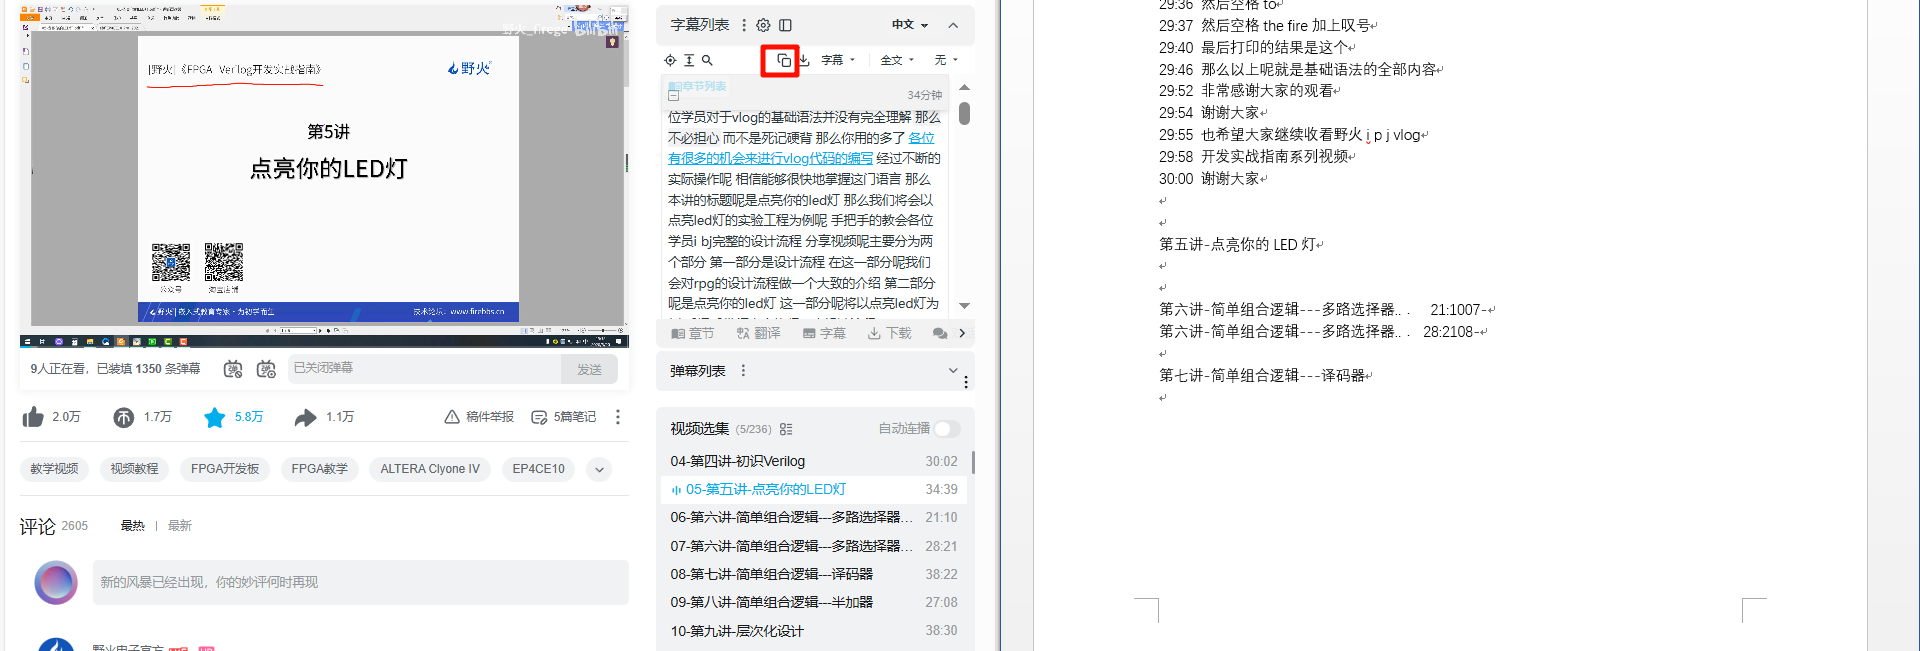Click vertical dots at danmaku panel edge
The height and width of the screenshot is (651, 1920).
point(966,382)
